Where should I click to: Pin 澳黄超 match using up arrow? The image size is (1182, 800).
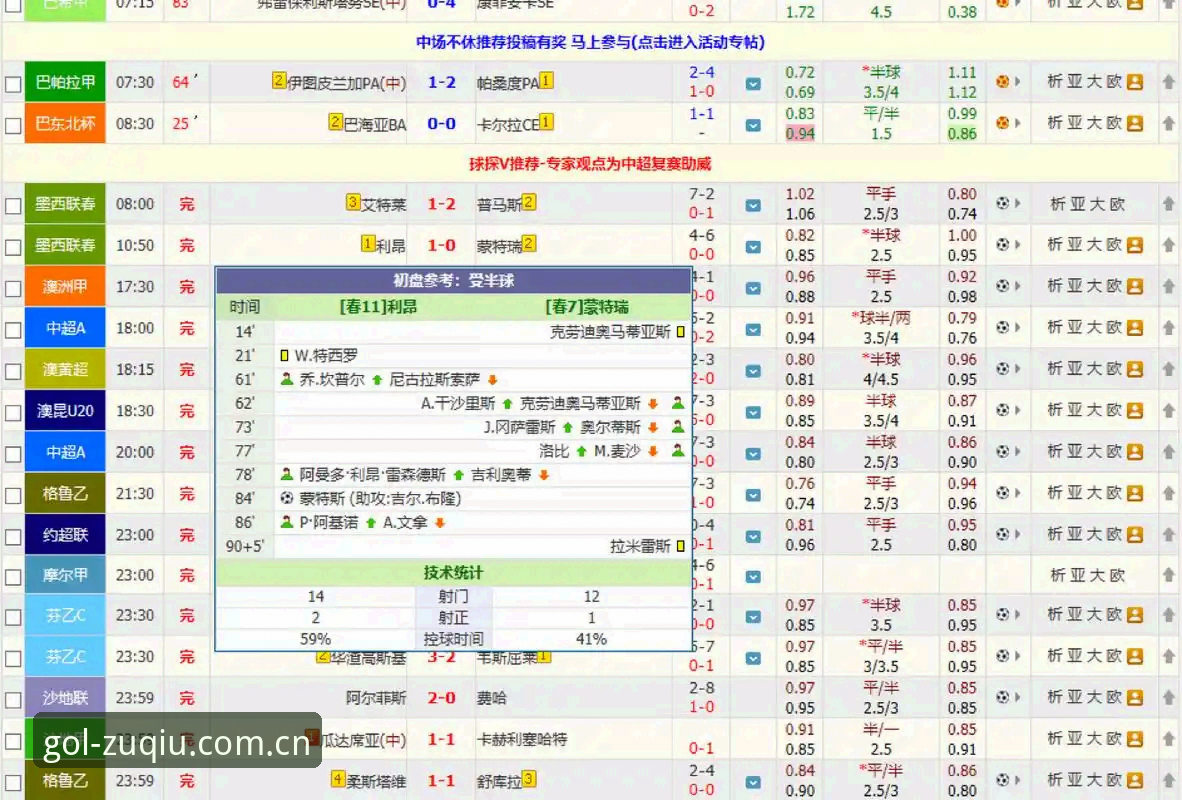point(1168,369)
